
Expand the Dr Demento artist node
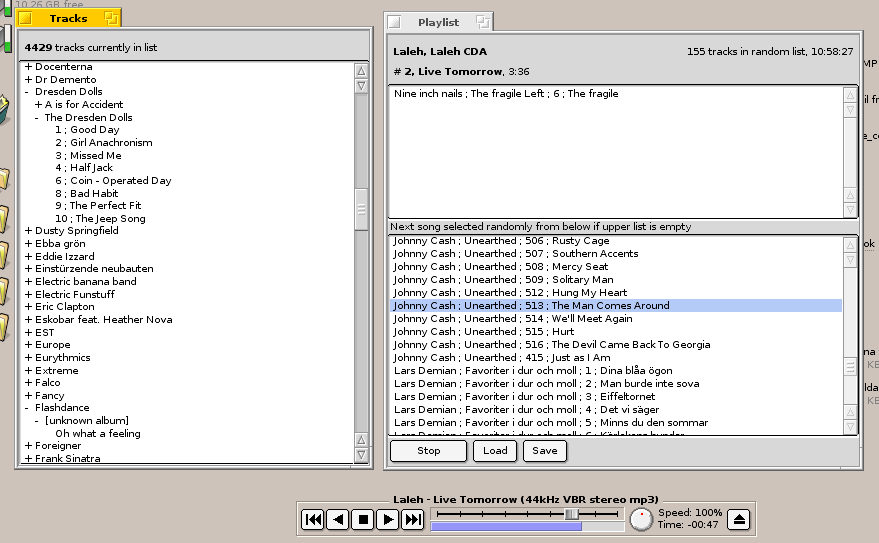click(28, 80)
